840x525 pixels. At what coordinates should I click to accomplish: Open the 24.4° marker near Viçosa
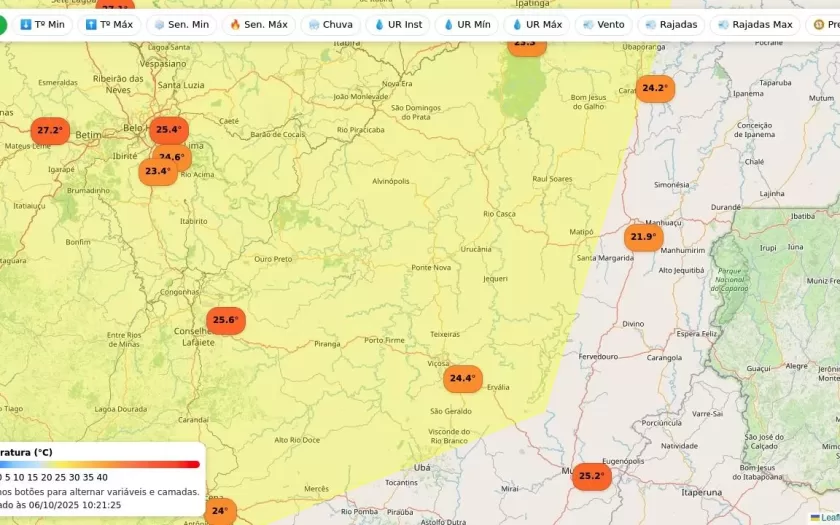tap(462, 379)
